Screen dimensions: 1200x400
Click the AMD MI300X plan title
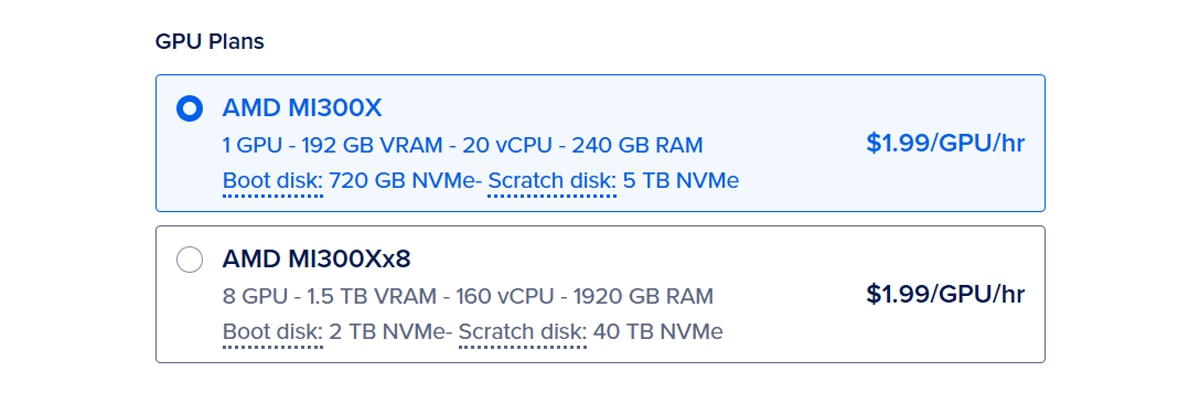pyautogui.click(x=302, y=108)
